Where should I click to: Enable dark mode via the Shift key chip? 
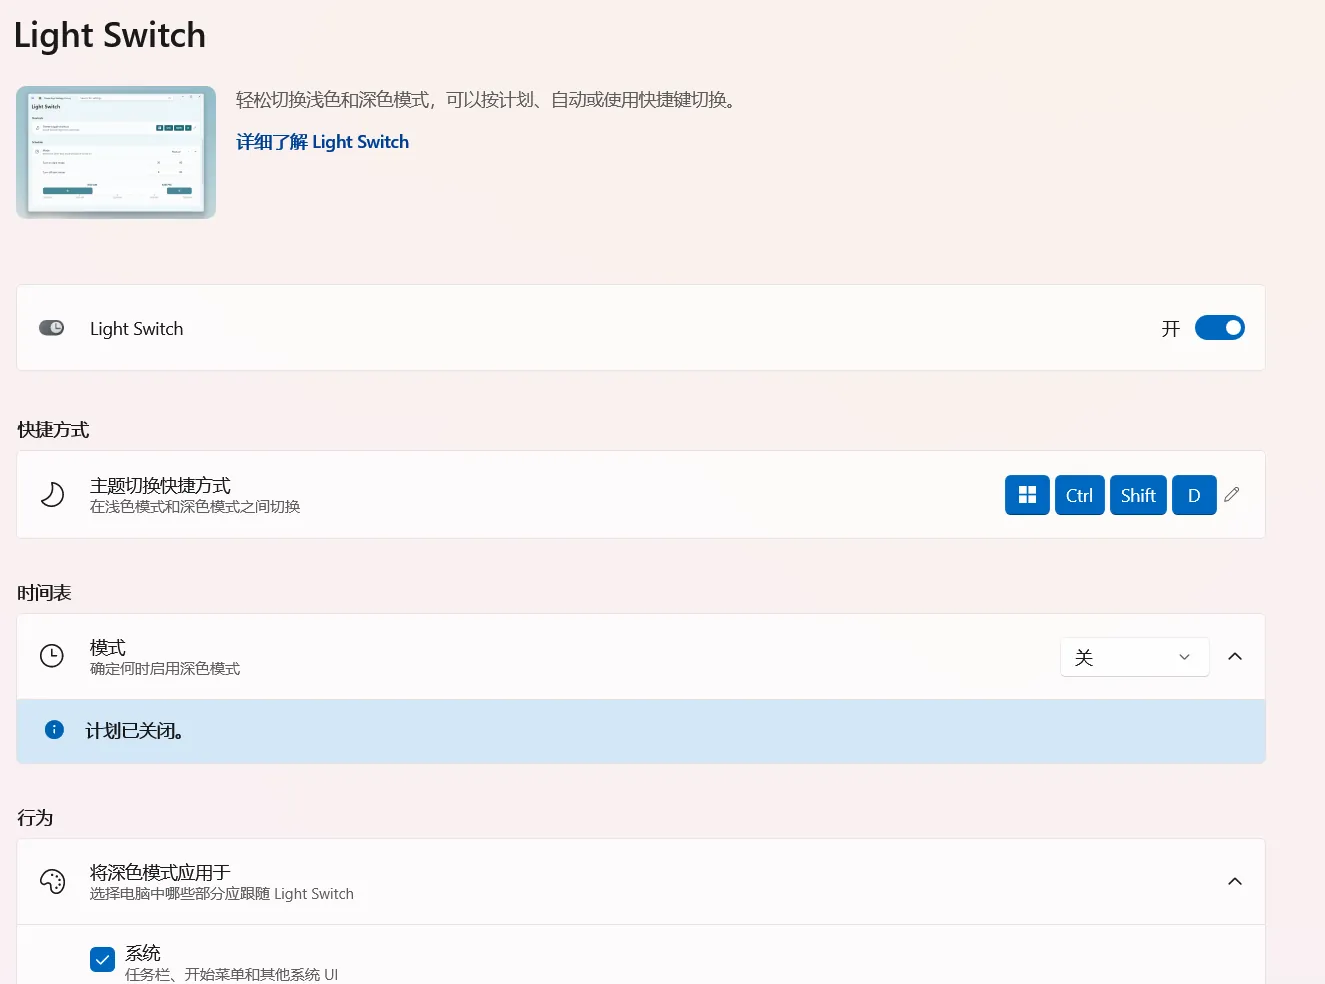point(1137,494)
